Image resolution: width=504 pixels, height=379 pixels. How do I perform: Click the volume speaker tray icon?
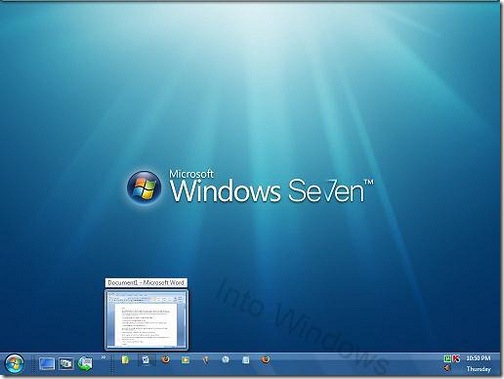click(x=447, y=368)
